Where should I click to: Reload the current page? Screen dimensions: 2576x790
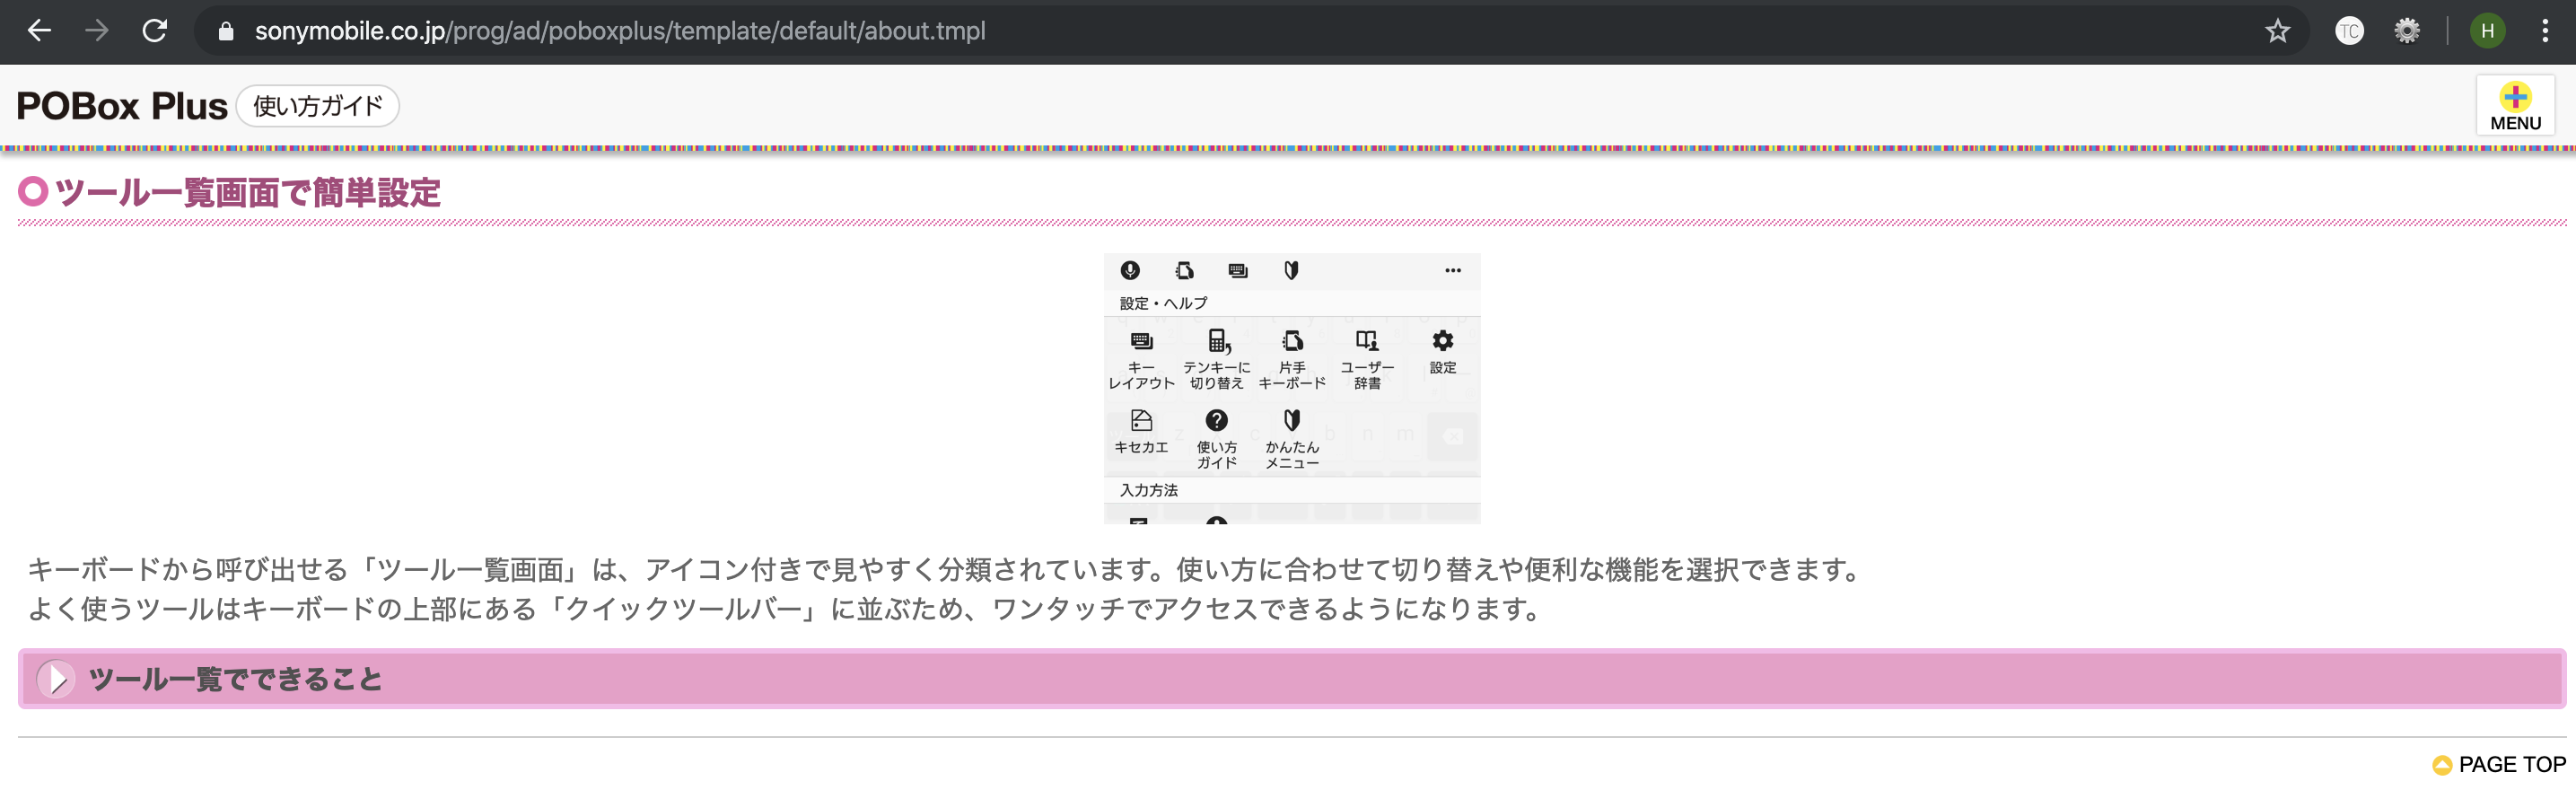[155, 31]
